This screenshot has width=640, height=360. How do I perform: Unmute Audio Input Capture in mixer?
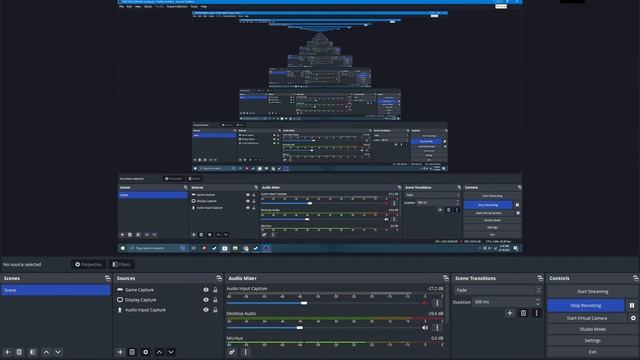tap(425, 303)
